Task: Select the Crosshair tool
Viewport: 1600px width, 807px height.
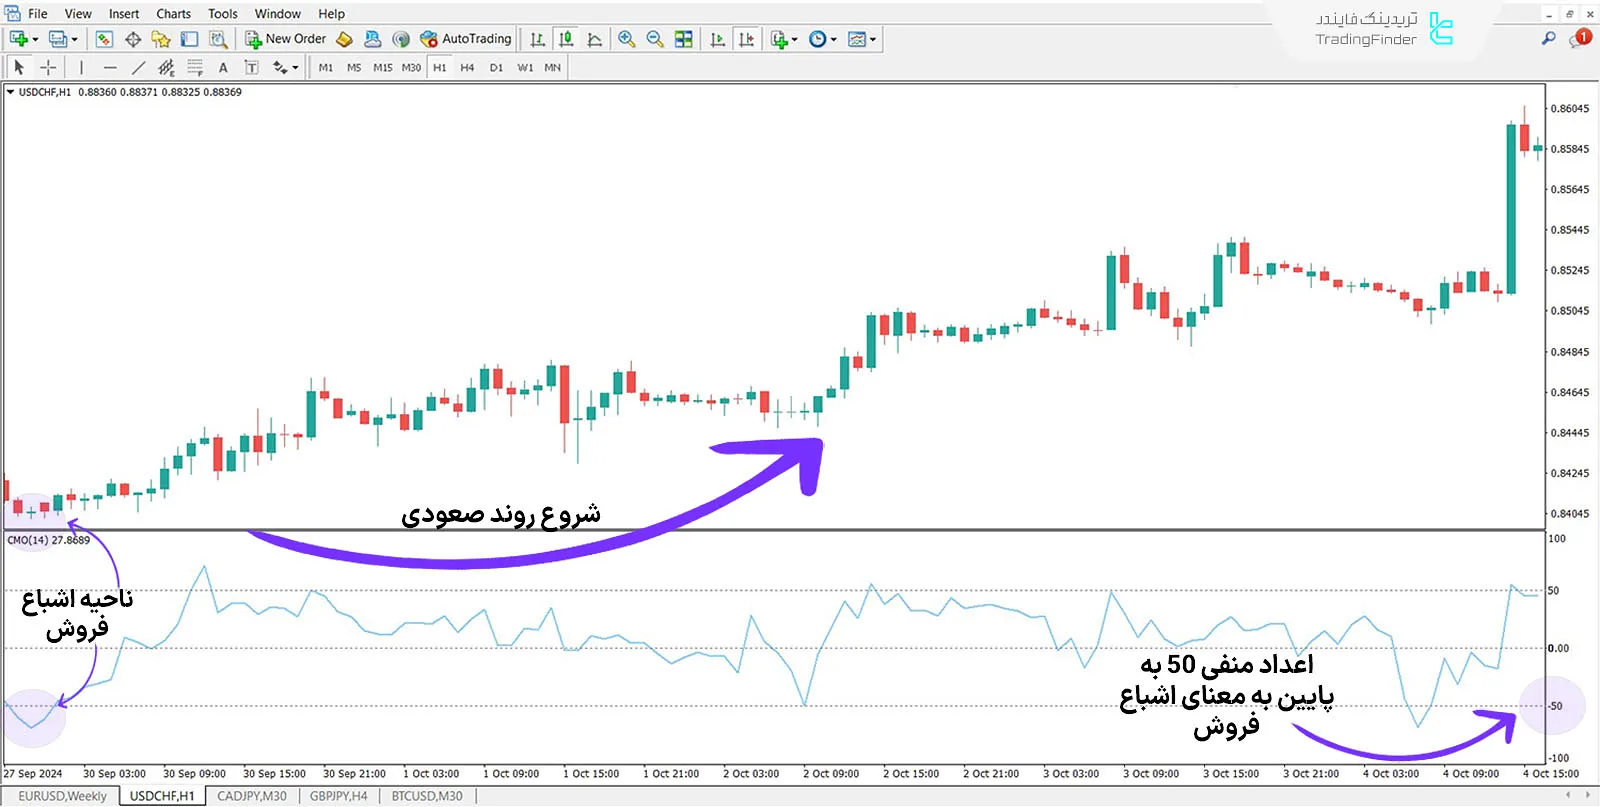Action: pos(47,68)
